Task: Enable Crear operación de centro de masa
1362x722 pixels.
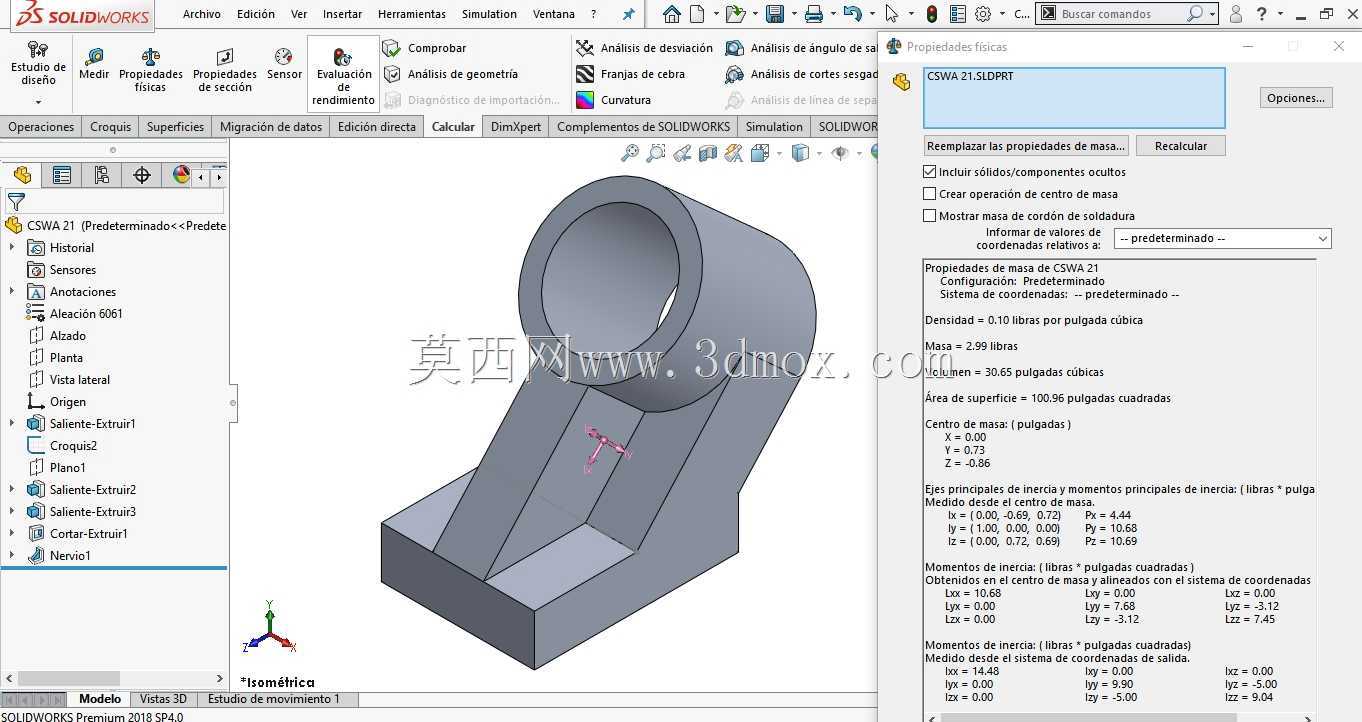Action: (x=930, y=194)
